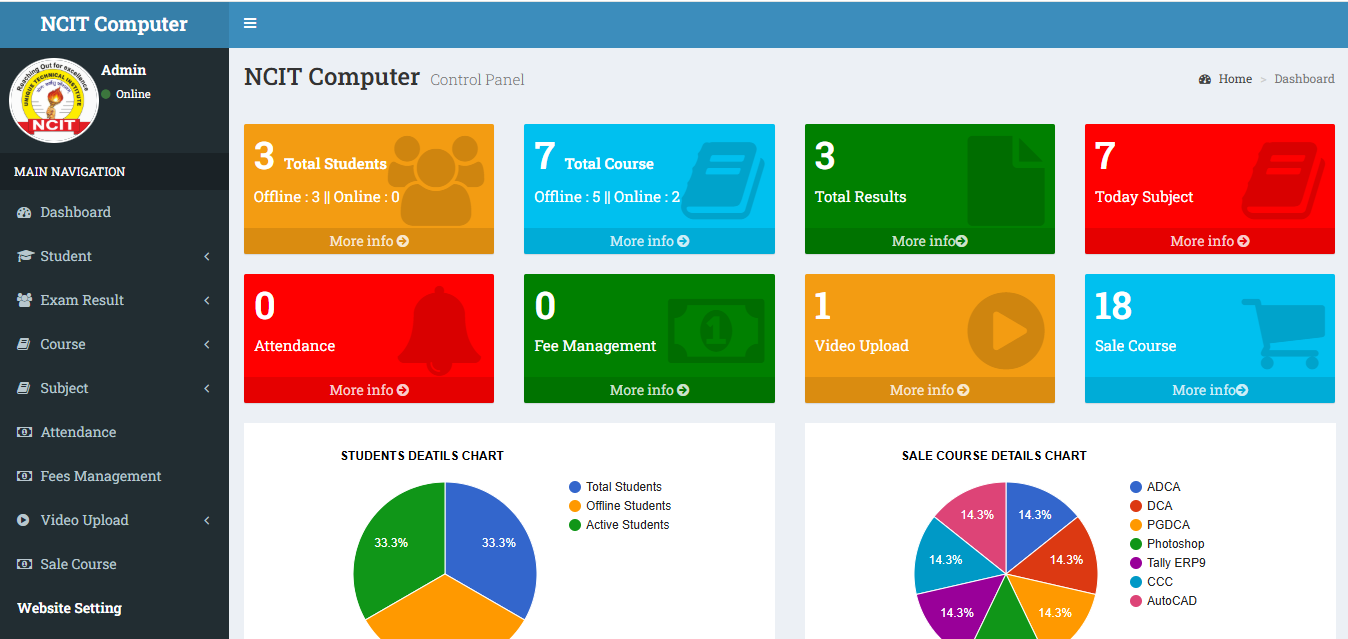Click the blue Total Students legend swatch
Screen dimensions: 1348x639
(575, 487)
